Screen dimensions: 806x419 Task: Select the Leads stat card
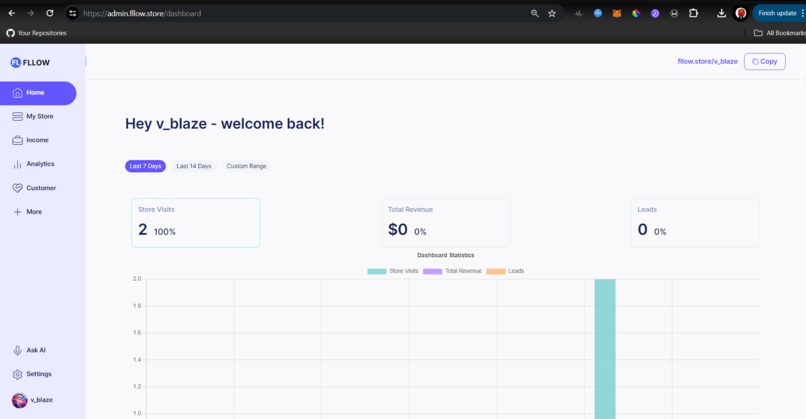coord(695,223)
